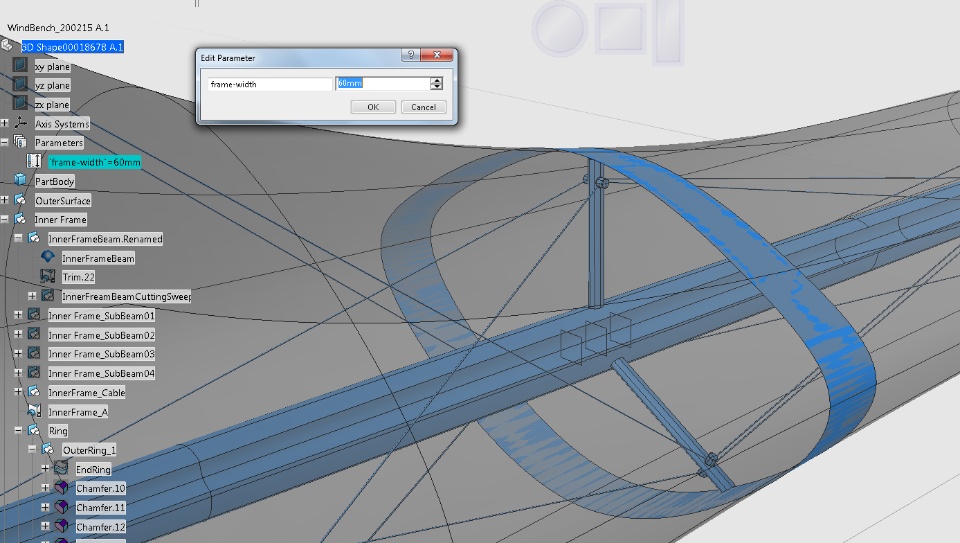Click the InnerFreamBeamCuttingSweep icon
The width and height of the screenshot is (960, 543).
click(48, 295)
